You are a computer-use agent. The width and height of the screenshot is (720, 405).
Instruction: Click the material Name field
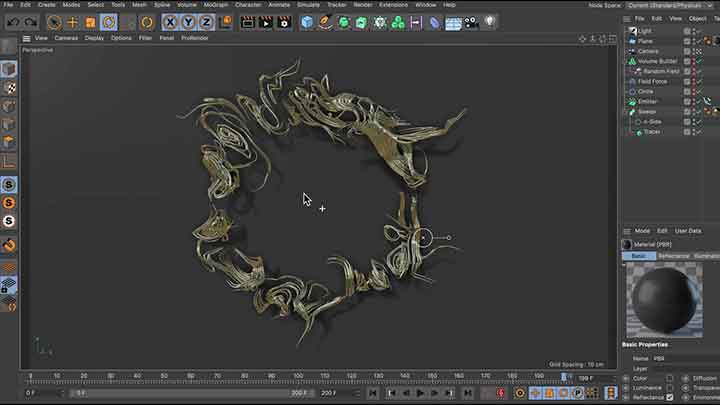point(686,359)
